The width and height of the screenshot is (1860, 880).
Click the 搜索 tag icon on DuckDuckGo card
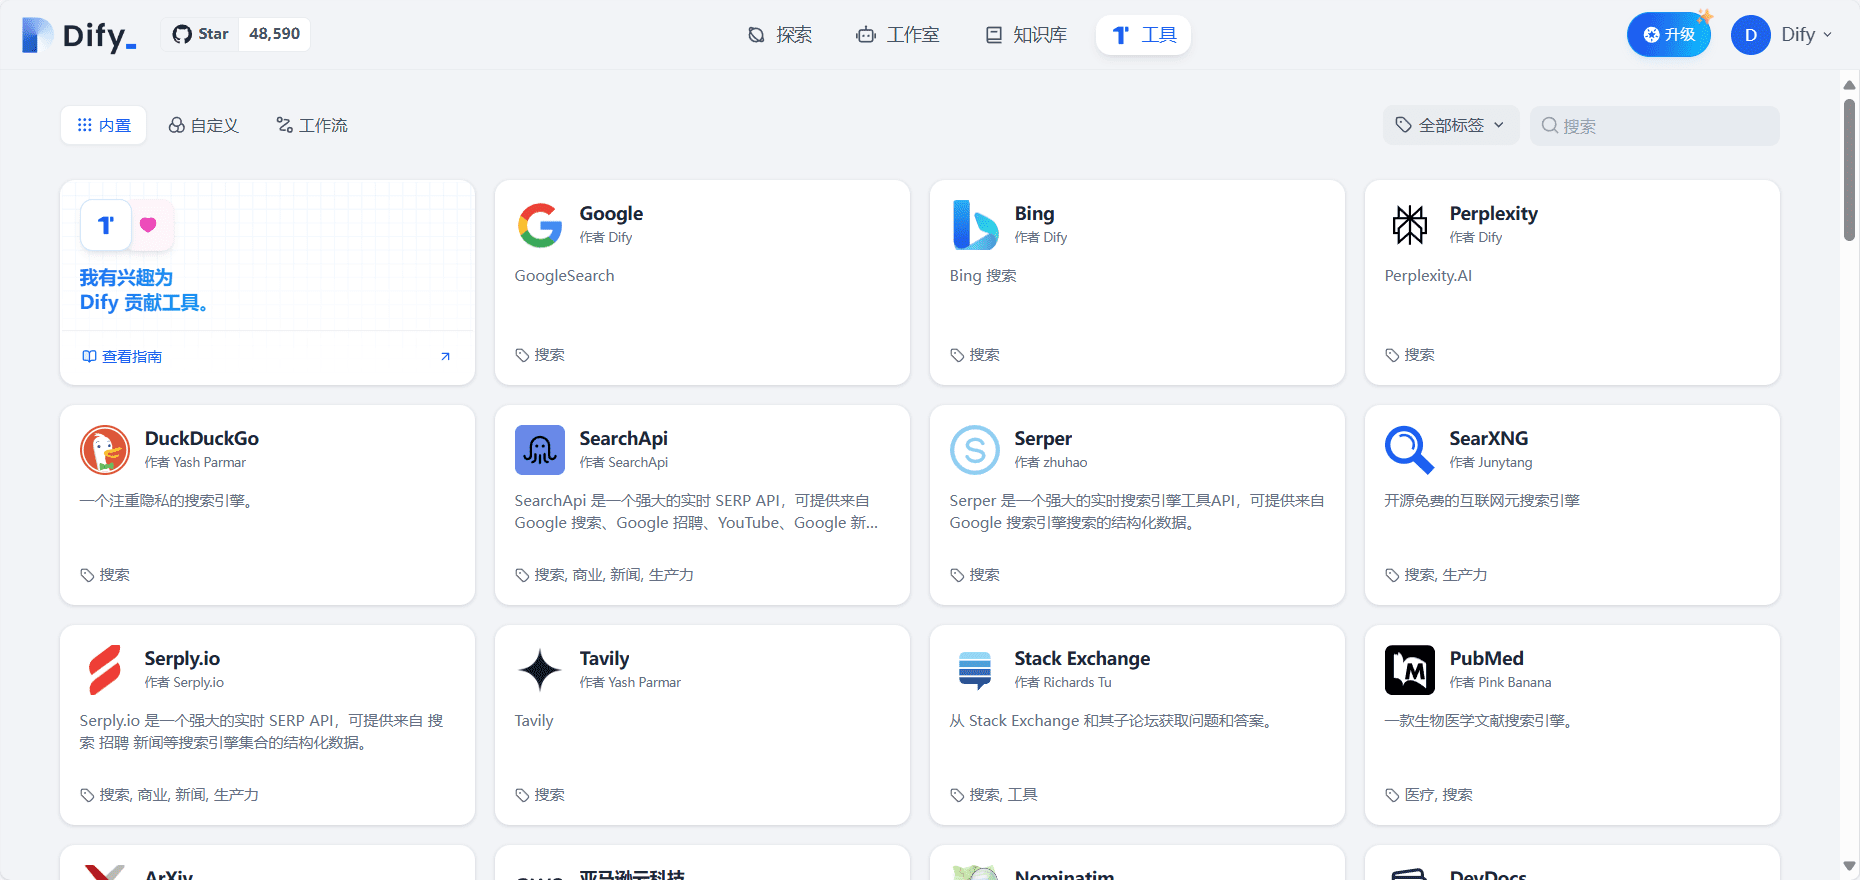click(x=87, y=575)
